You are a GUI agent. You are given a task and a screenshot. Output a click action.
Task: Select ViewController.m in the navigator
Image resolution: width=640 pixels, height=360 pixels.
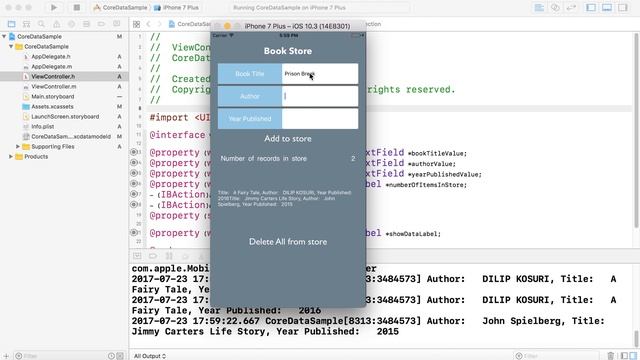pyautogui.click(x=53, y=87)
